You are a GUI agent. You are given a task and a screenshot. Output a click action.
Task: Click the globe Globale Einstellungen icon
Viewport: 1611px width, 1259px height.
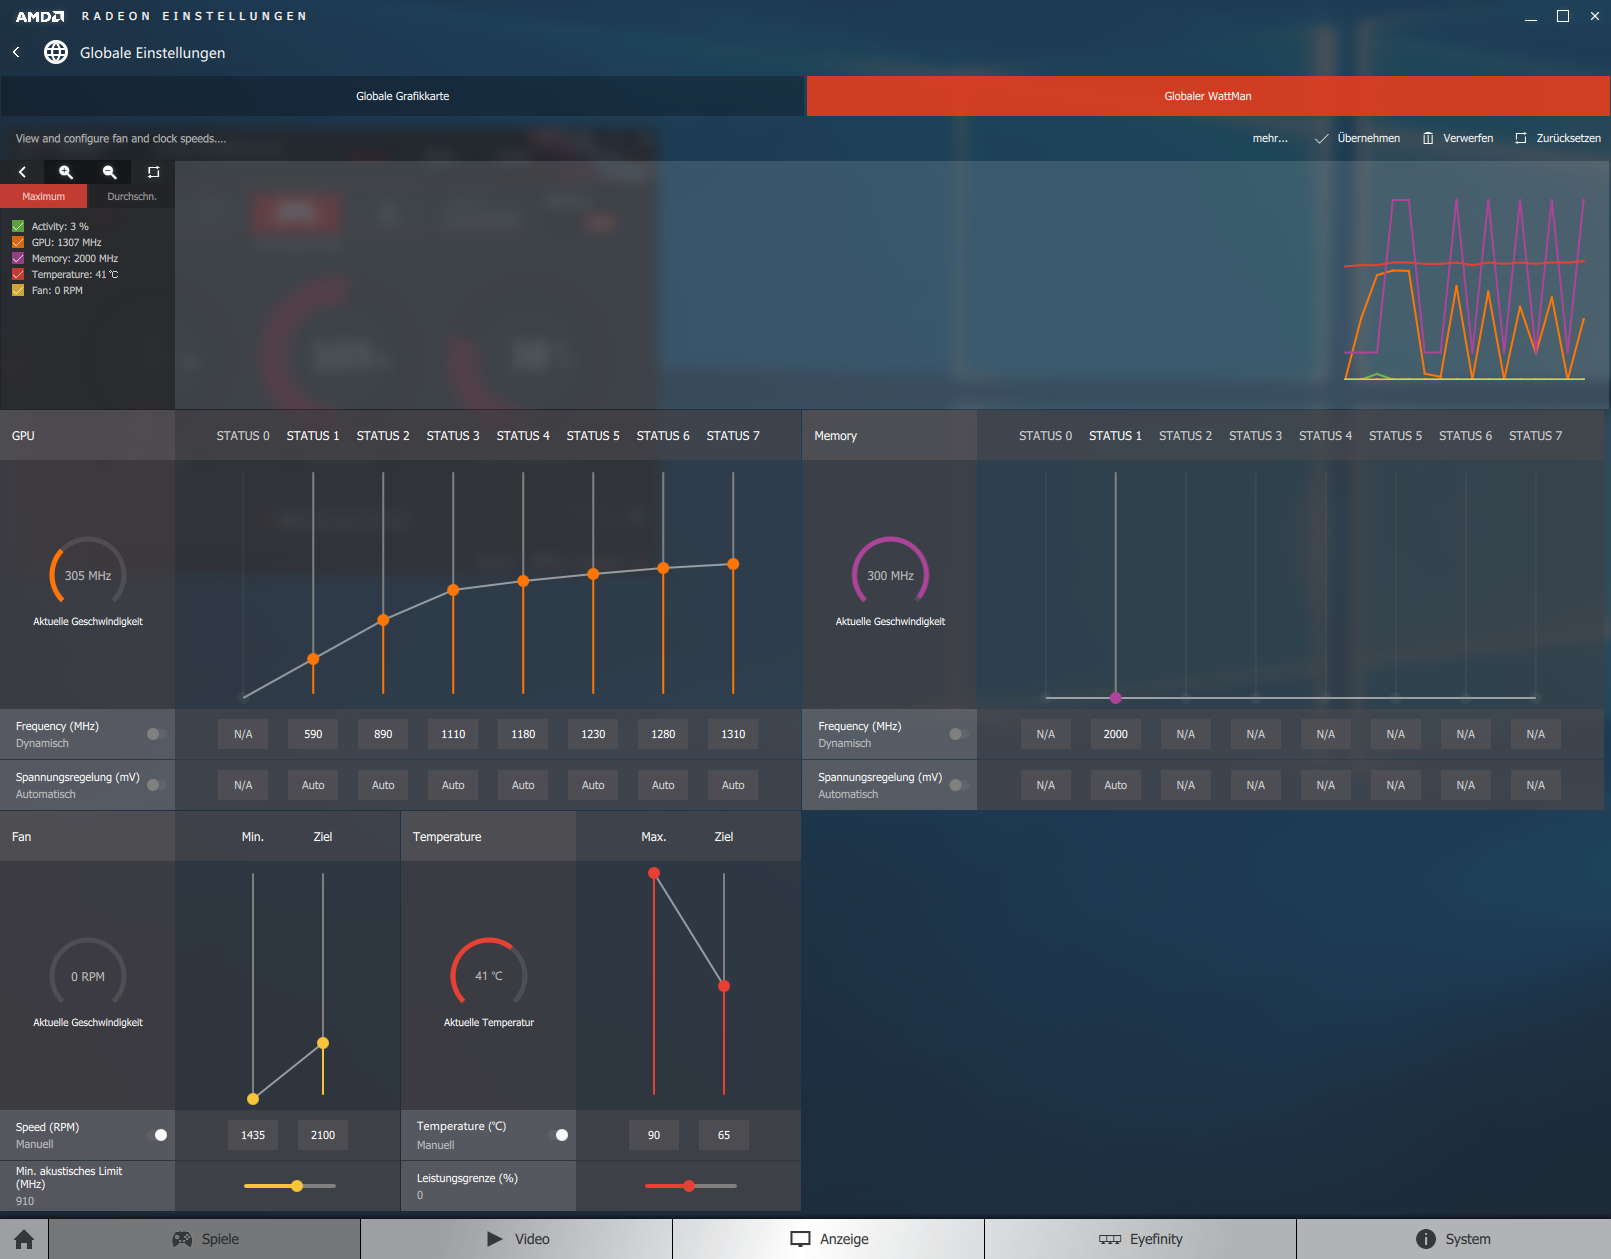click(56, 52)
